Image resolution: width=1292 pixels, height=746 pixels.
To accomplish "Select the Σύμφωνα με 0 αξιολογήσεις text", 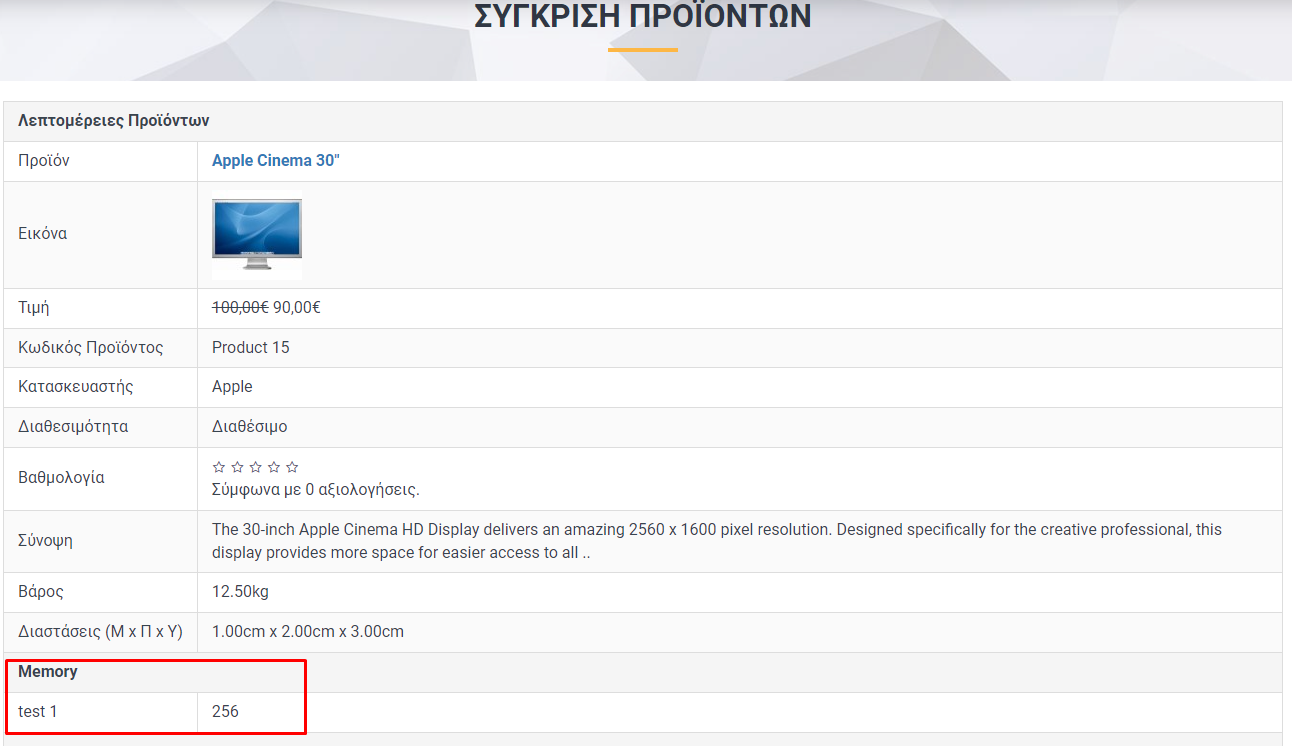I will coord(316,490).
